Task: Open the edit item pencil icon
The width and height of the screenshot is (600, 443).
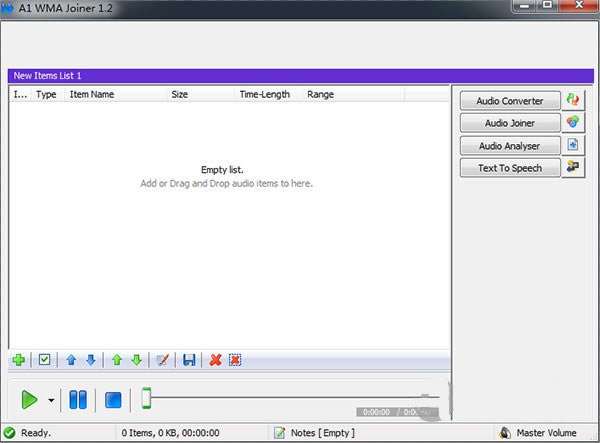Action: click(163, 360)
